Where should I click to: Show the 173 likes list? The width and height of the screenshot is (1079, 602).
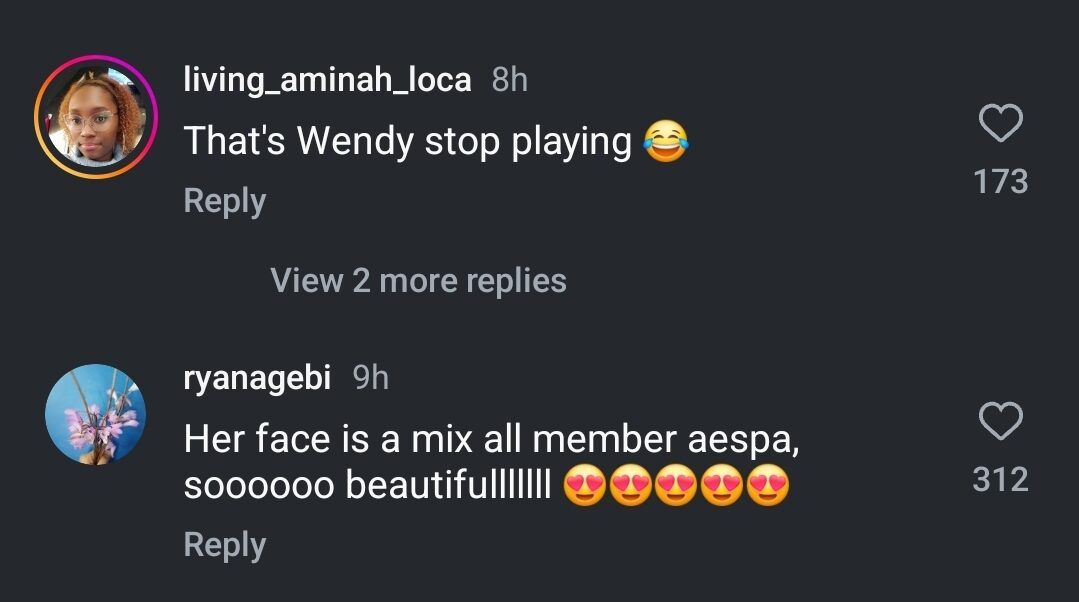(x=1000, y=181)
